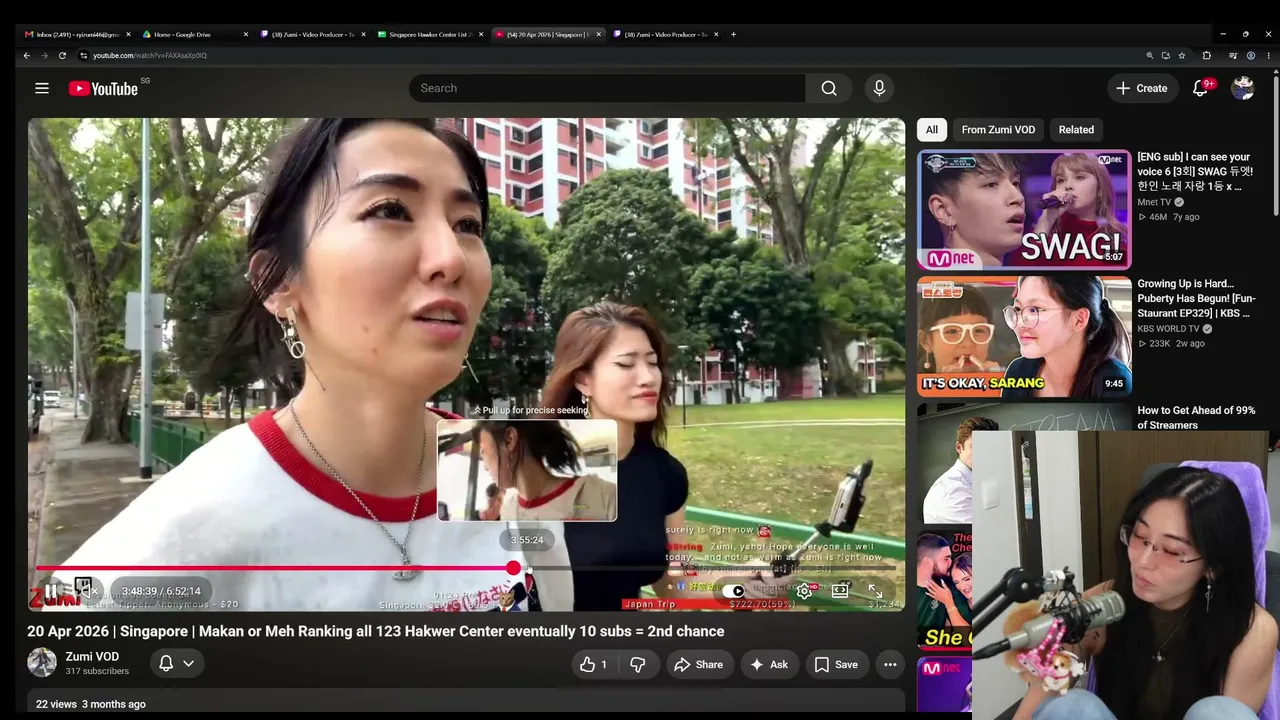
Task: Open YouTube notifications bell
Action: click(x=1200, y=88)
